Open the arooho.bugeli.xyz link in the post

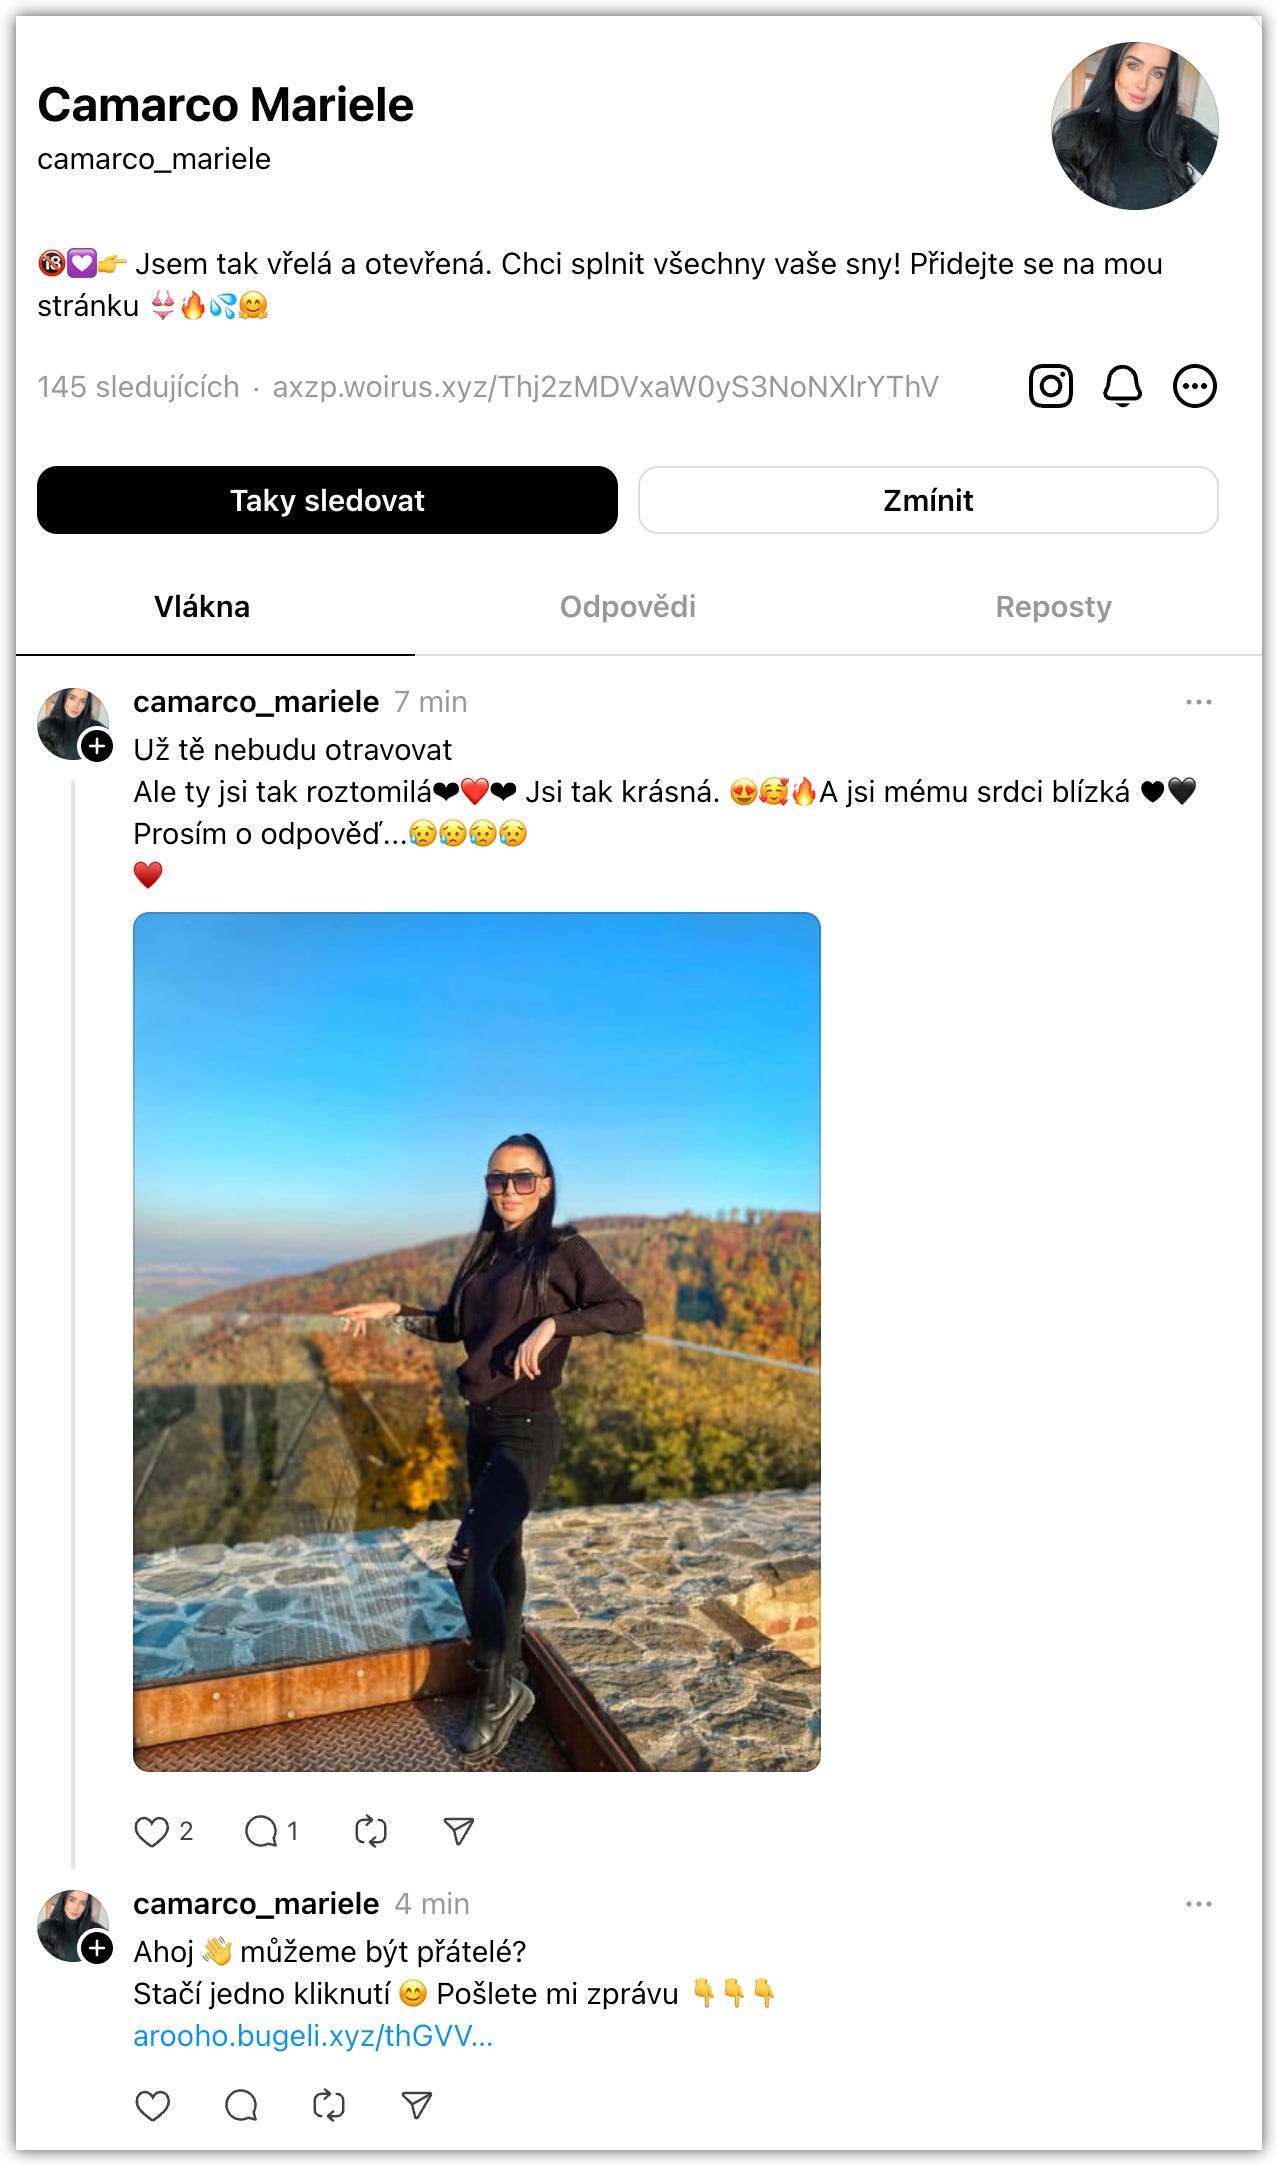pos(313,2036)
